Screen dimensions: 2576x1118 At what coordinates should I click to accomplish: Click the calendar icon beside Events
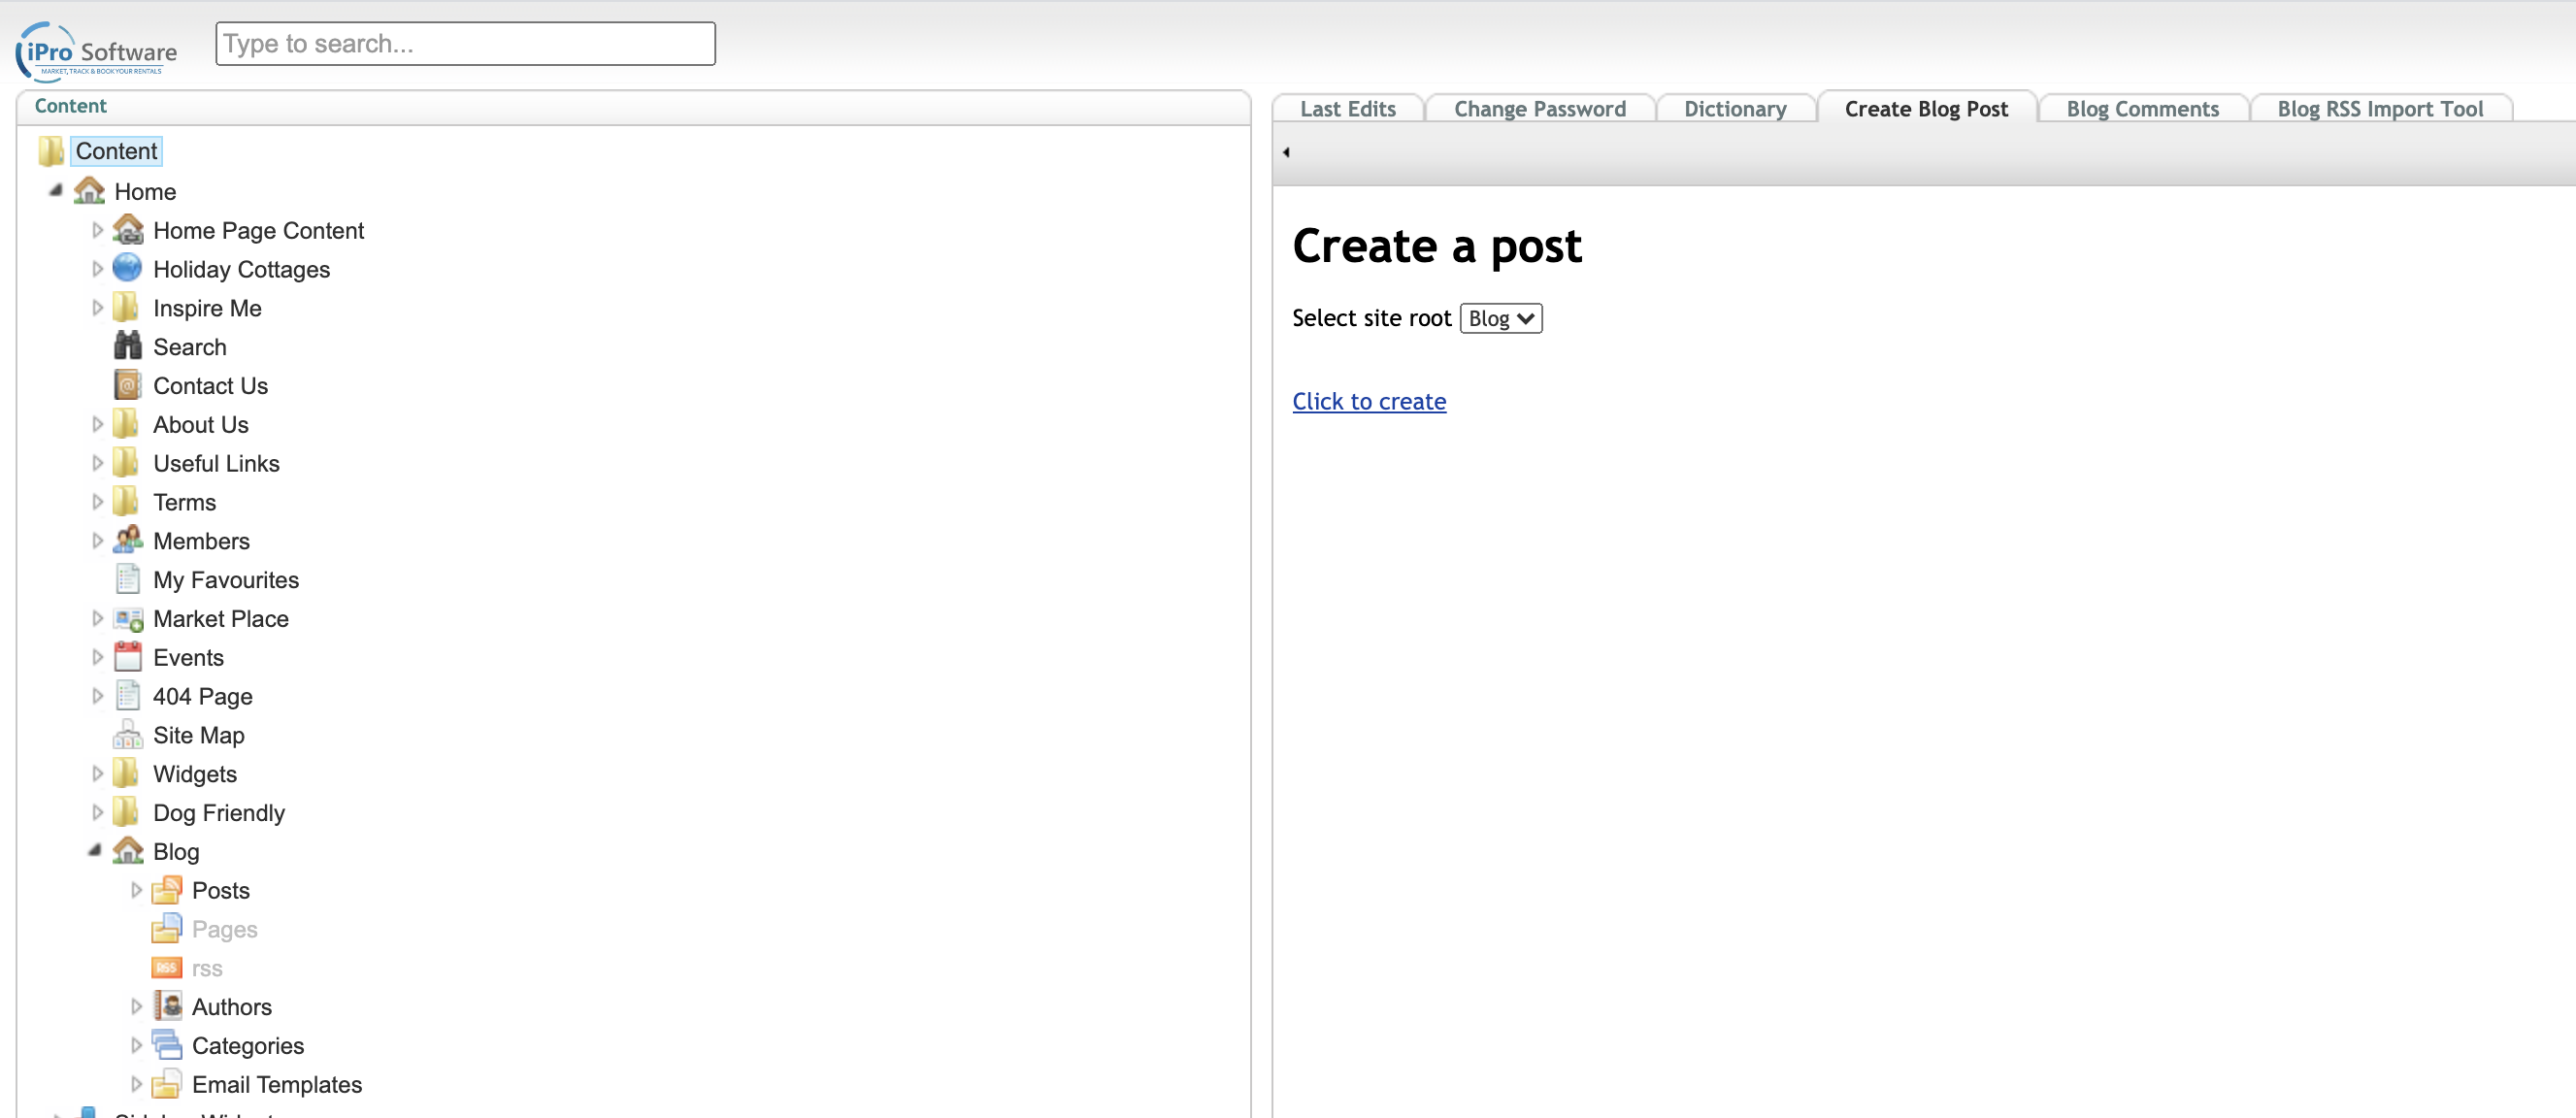tap(127, 657)
